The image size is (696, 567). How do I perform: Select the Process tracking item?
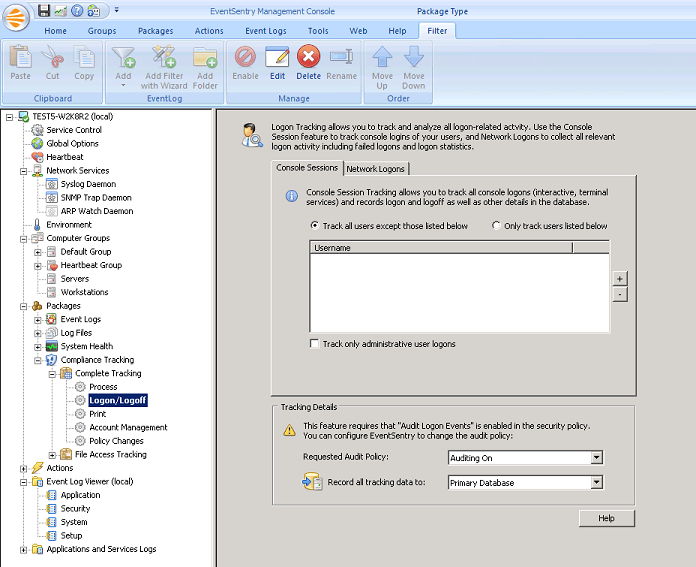[103, 387]
